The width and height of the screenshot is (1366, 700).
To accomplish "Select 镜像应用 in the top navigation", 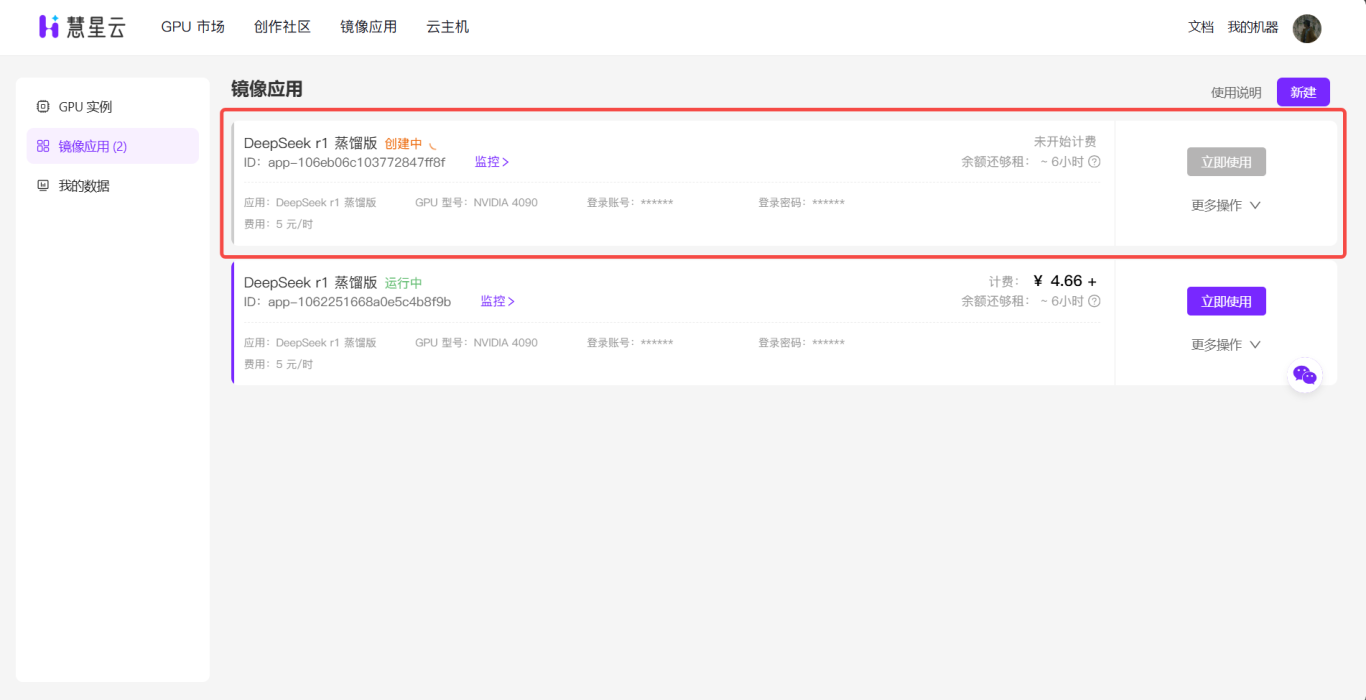I will point(368,27).
